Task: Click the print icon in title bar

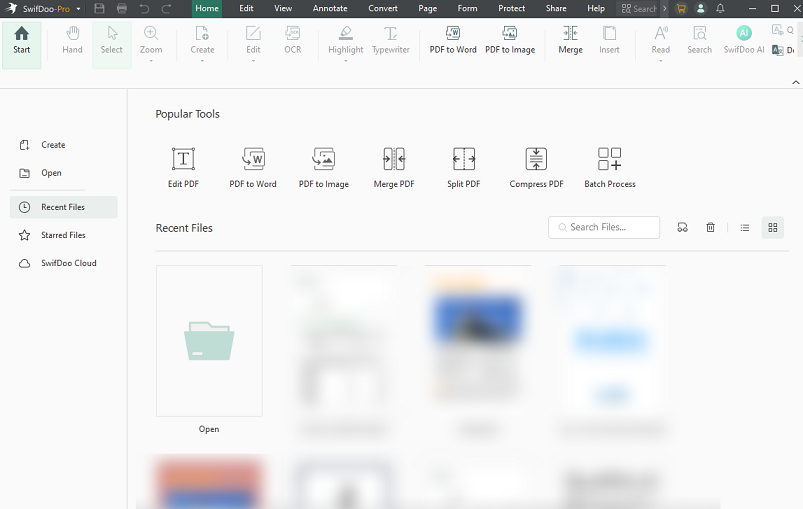Action: pos(122,9)
